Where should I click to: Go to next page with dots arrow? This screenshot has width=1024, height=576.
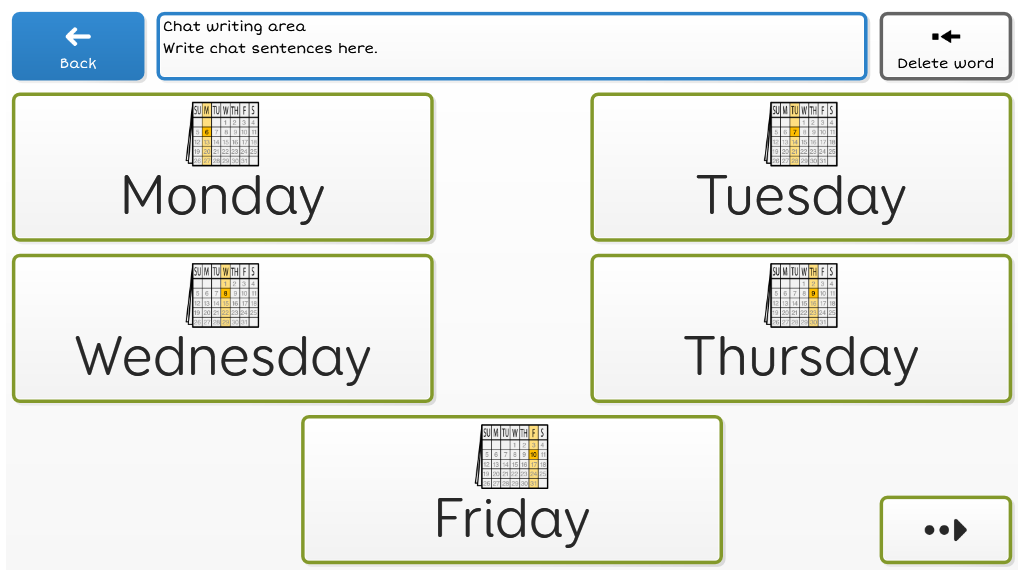coord(946,530)
